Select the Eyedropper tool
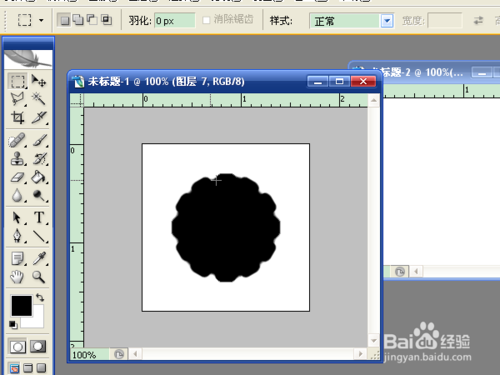 coord(39,258)
